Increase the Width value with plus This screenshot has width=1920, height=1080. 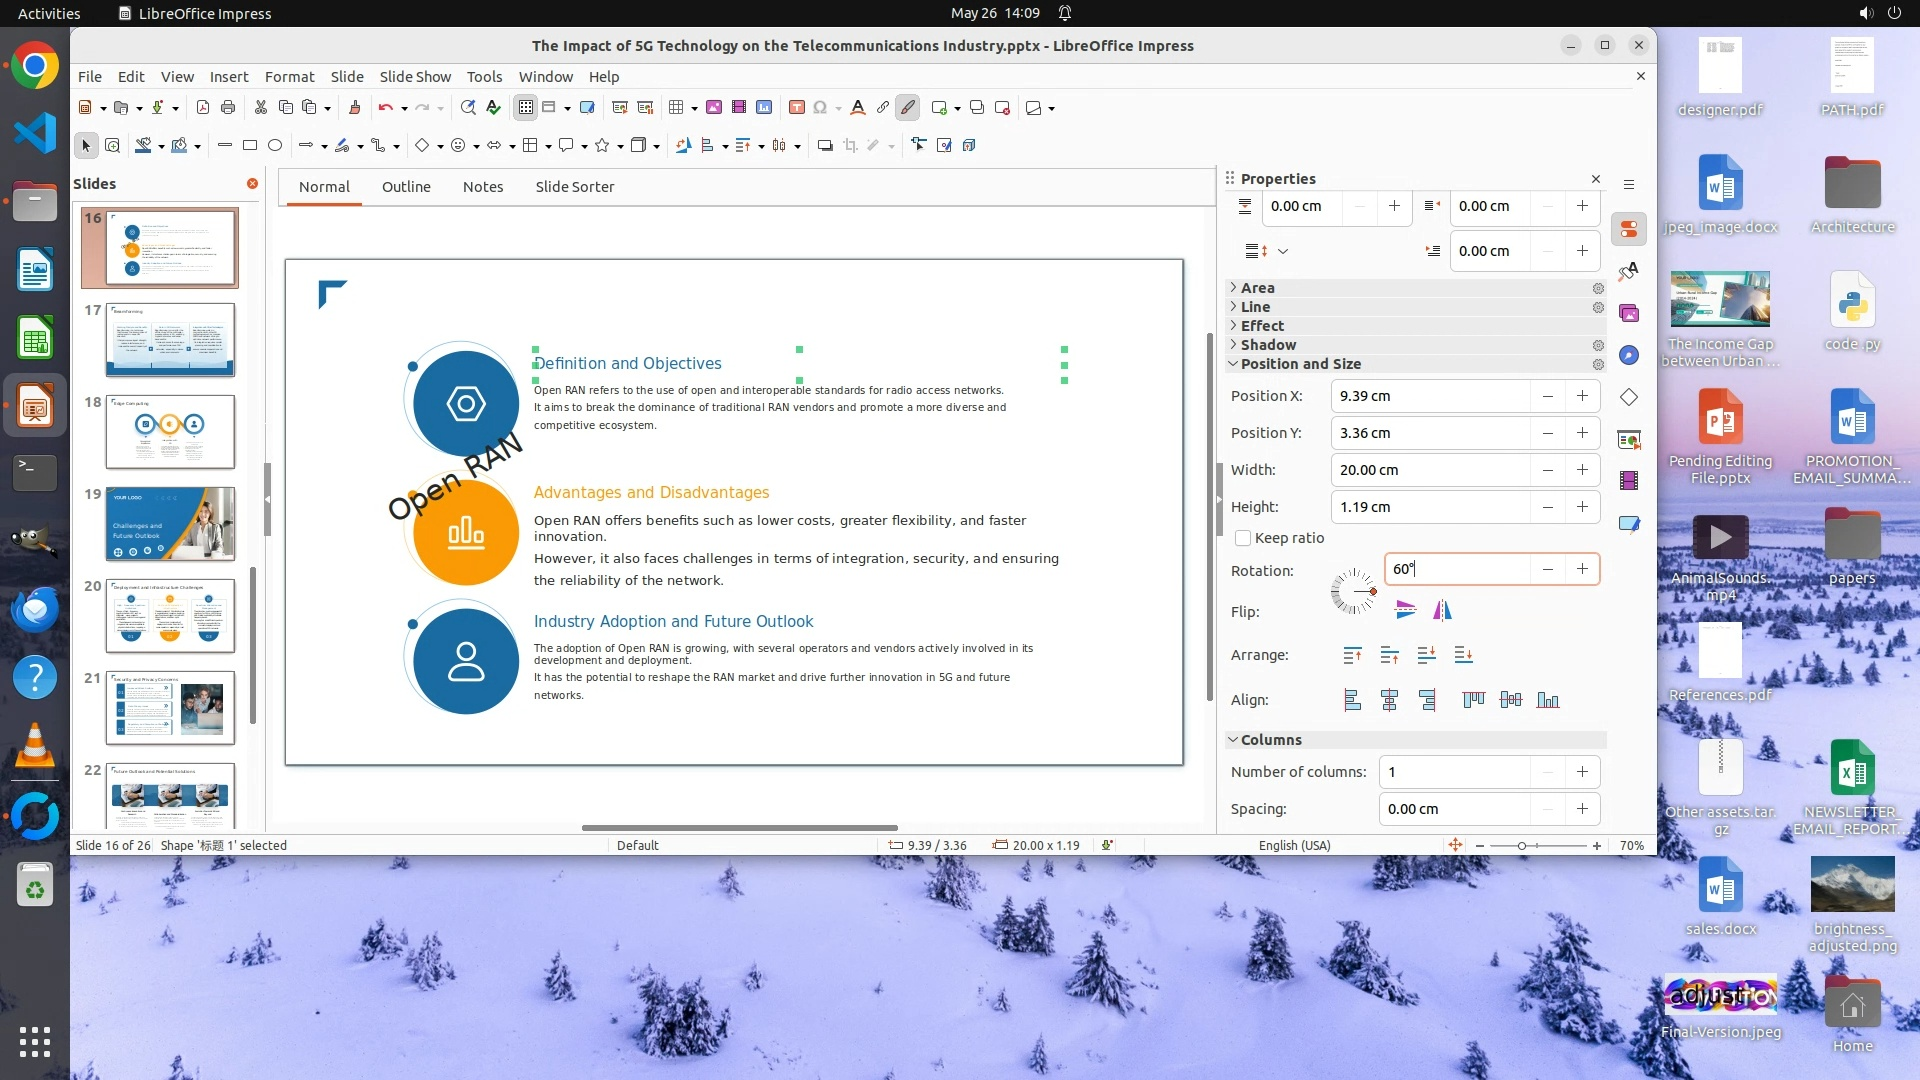1582,470
